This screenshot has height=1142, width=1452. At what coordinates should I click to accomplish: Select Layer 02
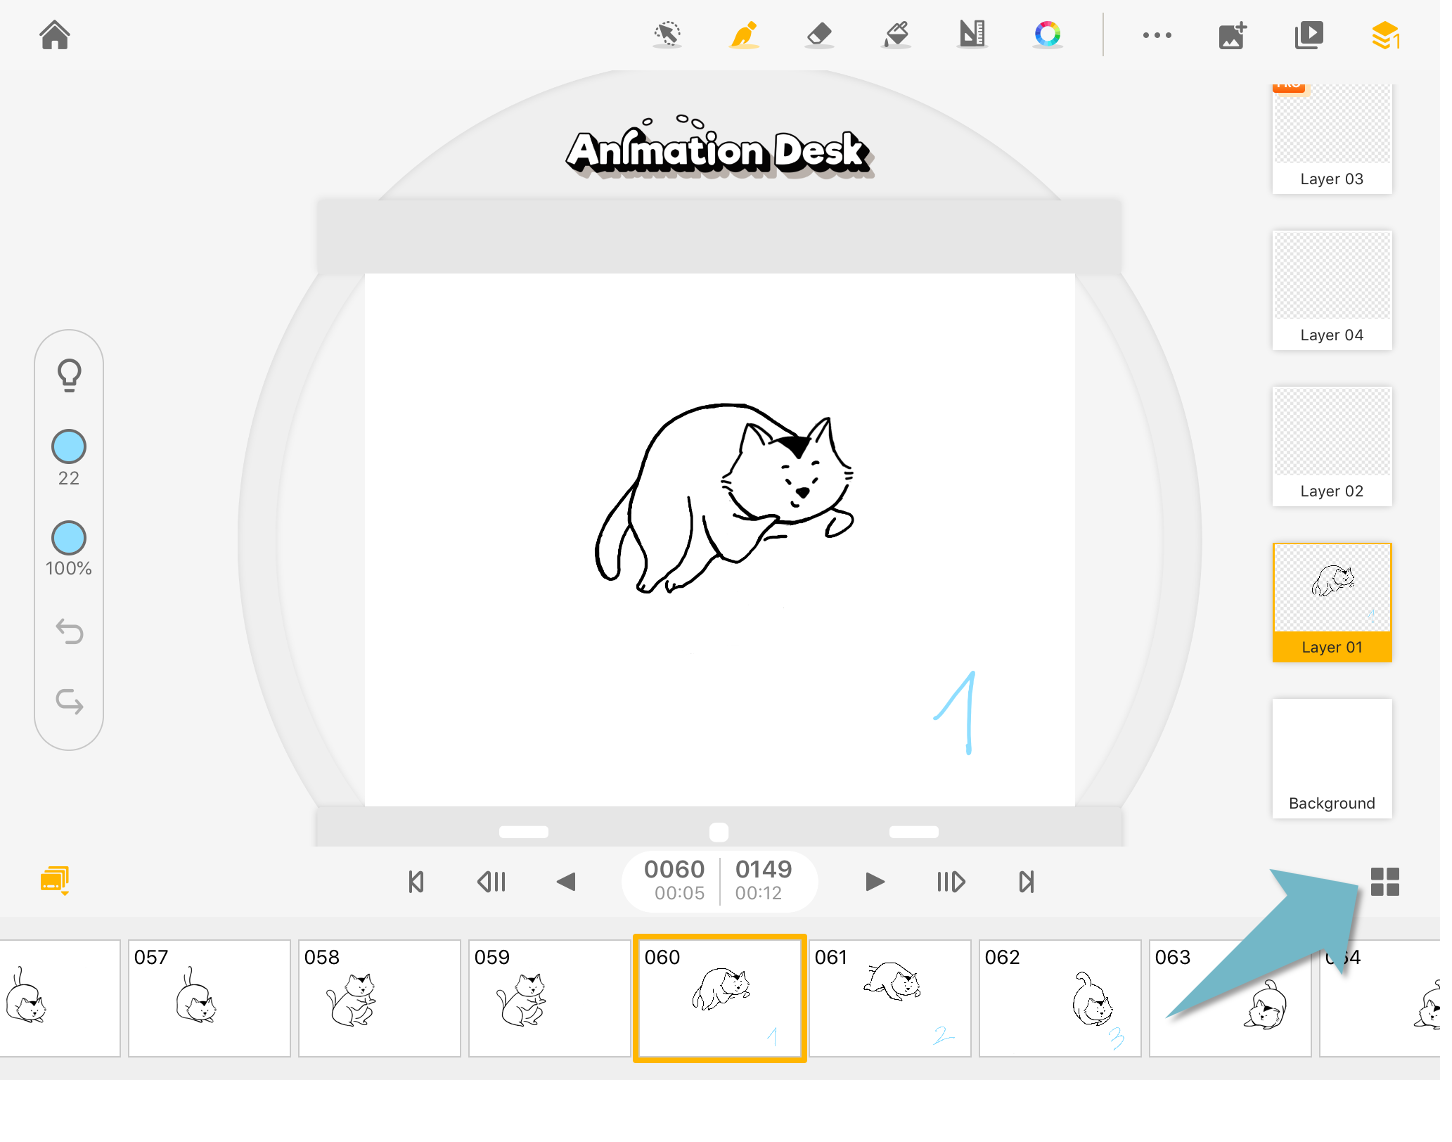[1332, 447]
